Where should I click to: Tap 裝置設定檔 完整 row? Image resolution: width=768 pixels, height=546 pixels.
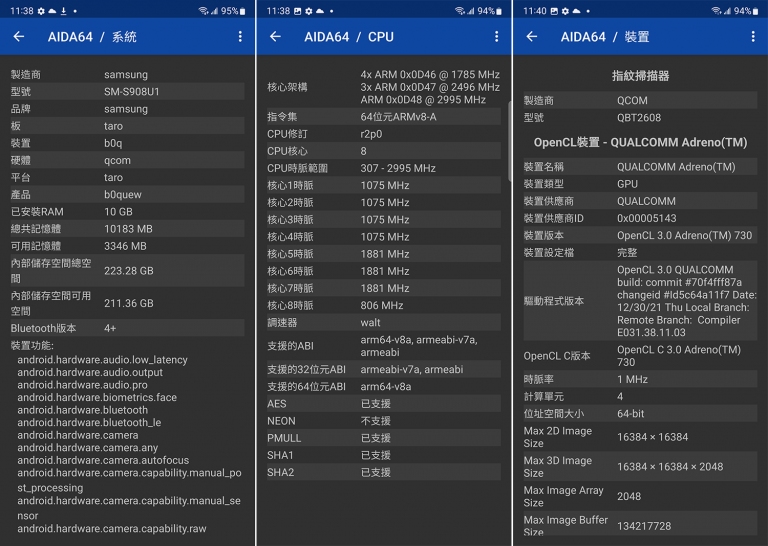(x=640, y=252)
